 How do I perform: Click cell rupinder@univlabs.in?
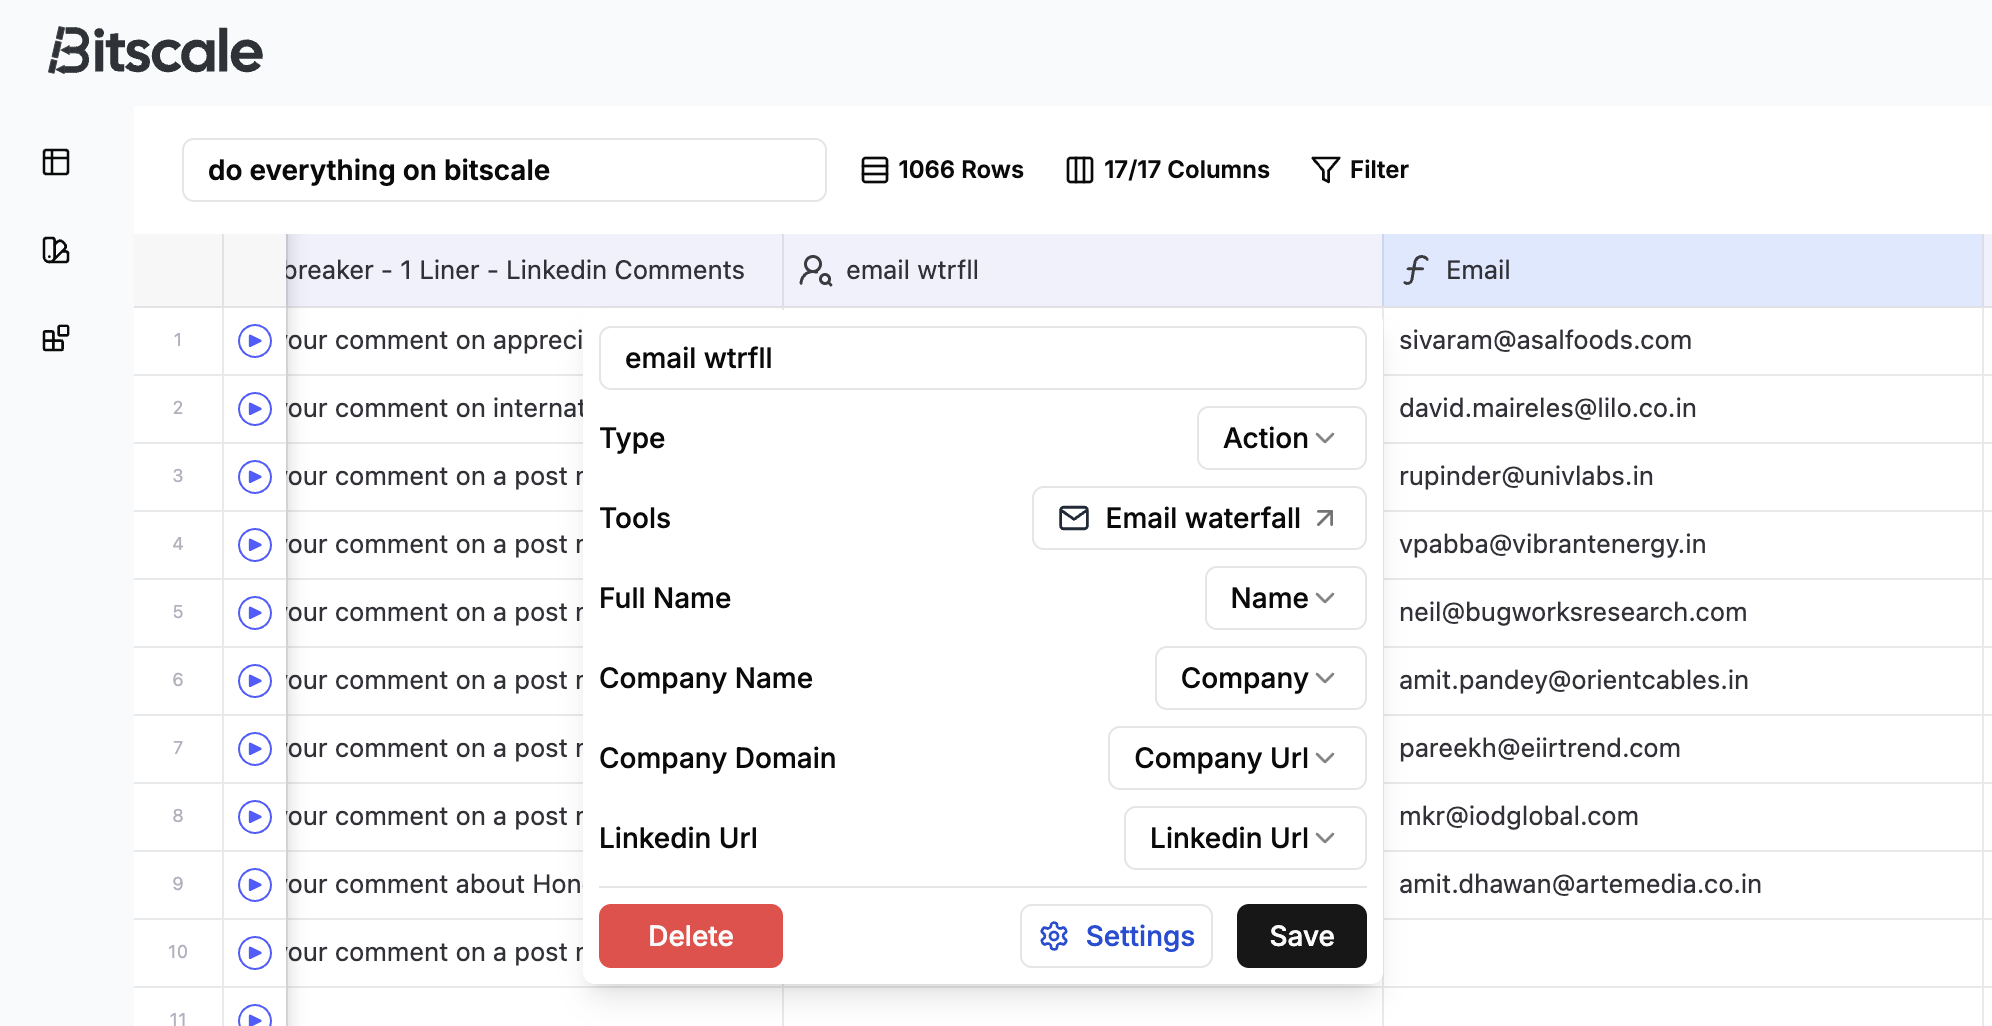(1683, 477)
